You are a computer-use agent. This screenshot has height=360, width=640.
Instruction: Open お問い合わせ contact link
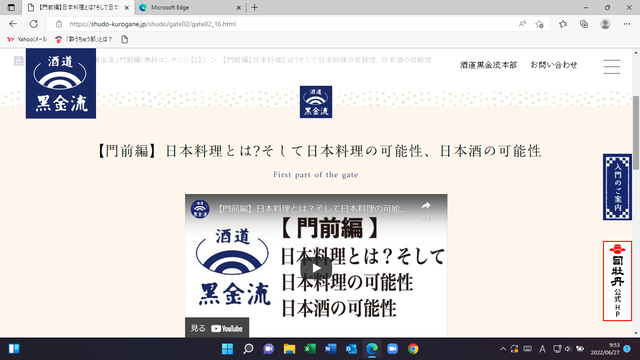[x=554, y=65]
